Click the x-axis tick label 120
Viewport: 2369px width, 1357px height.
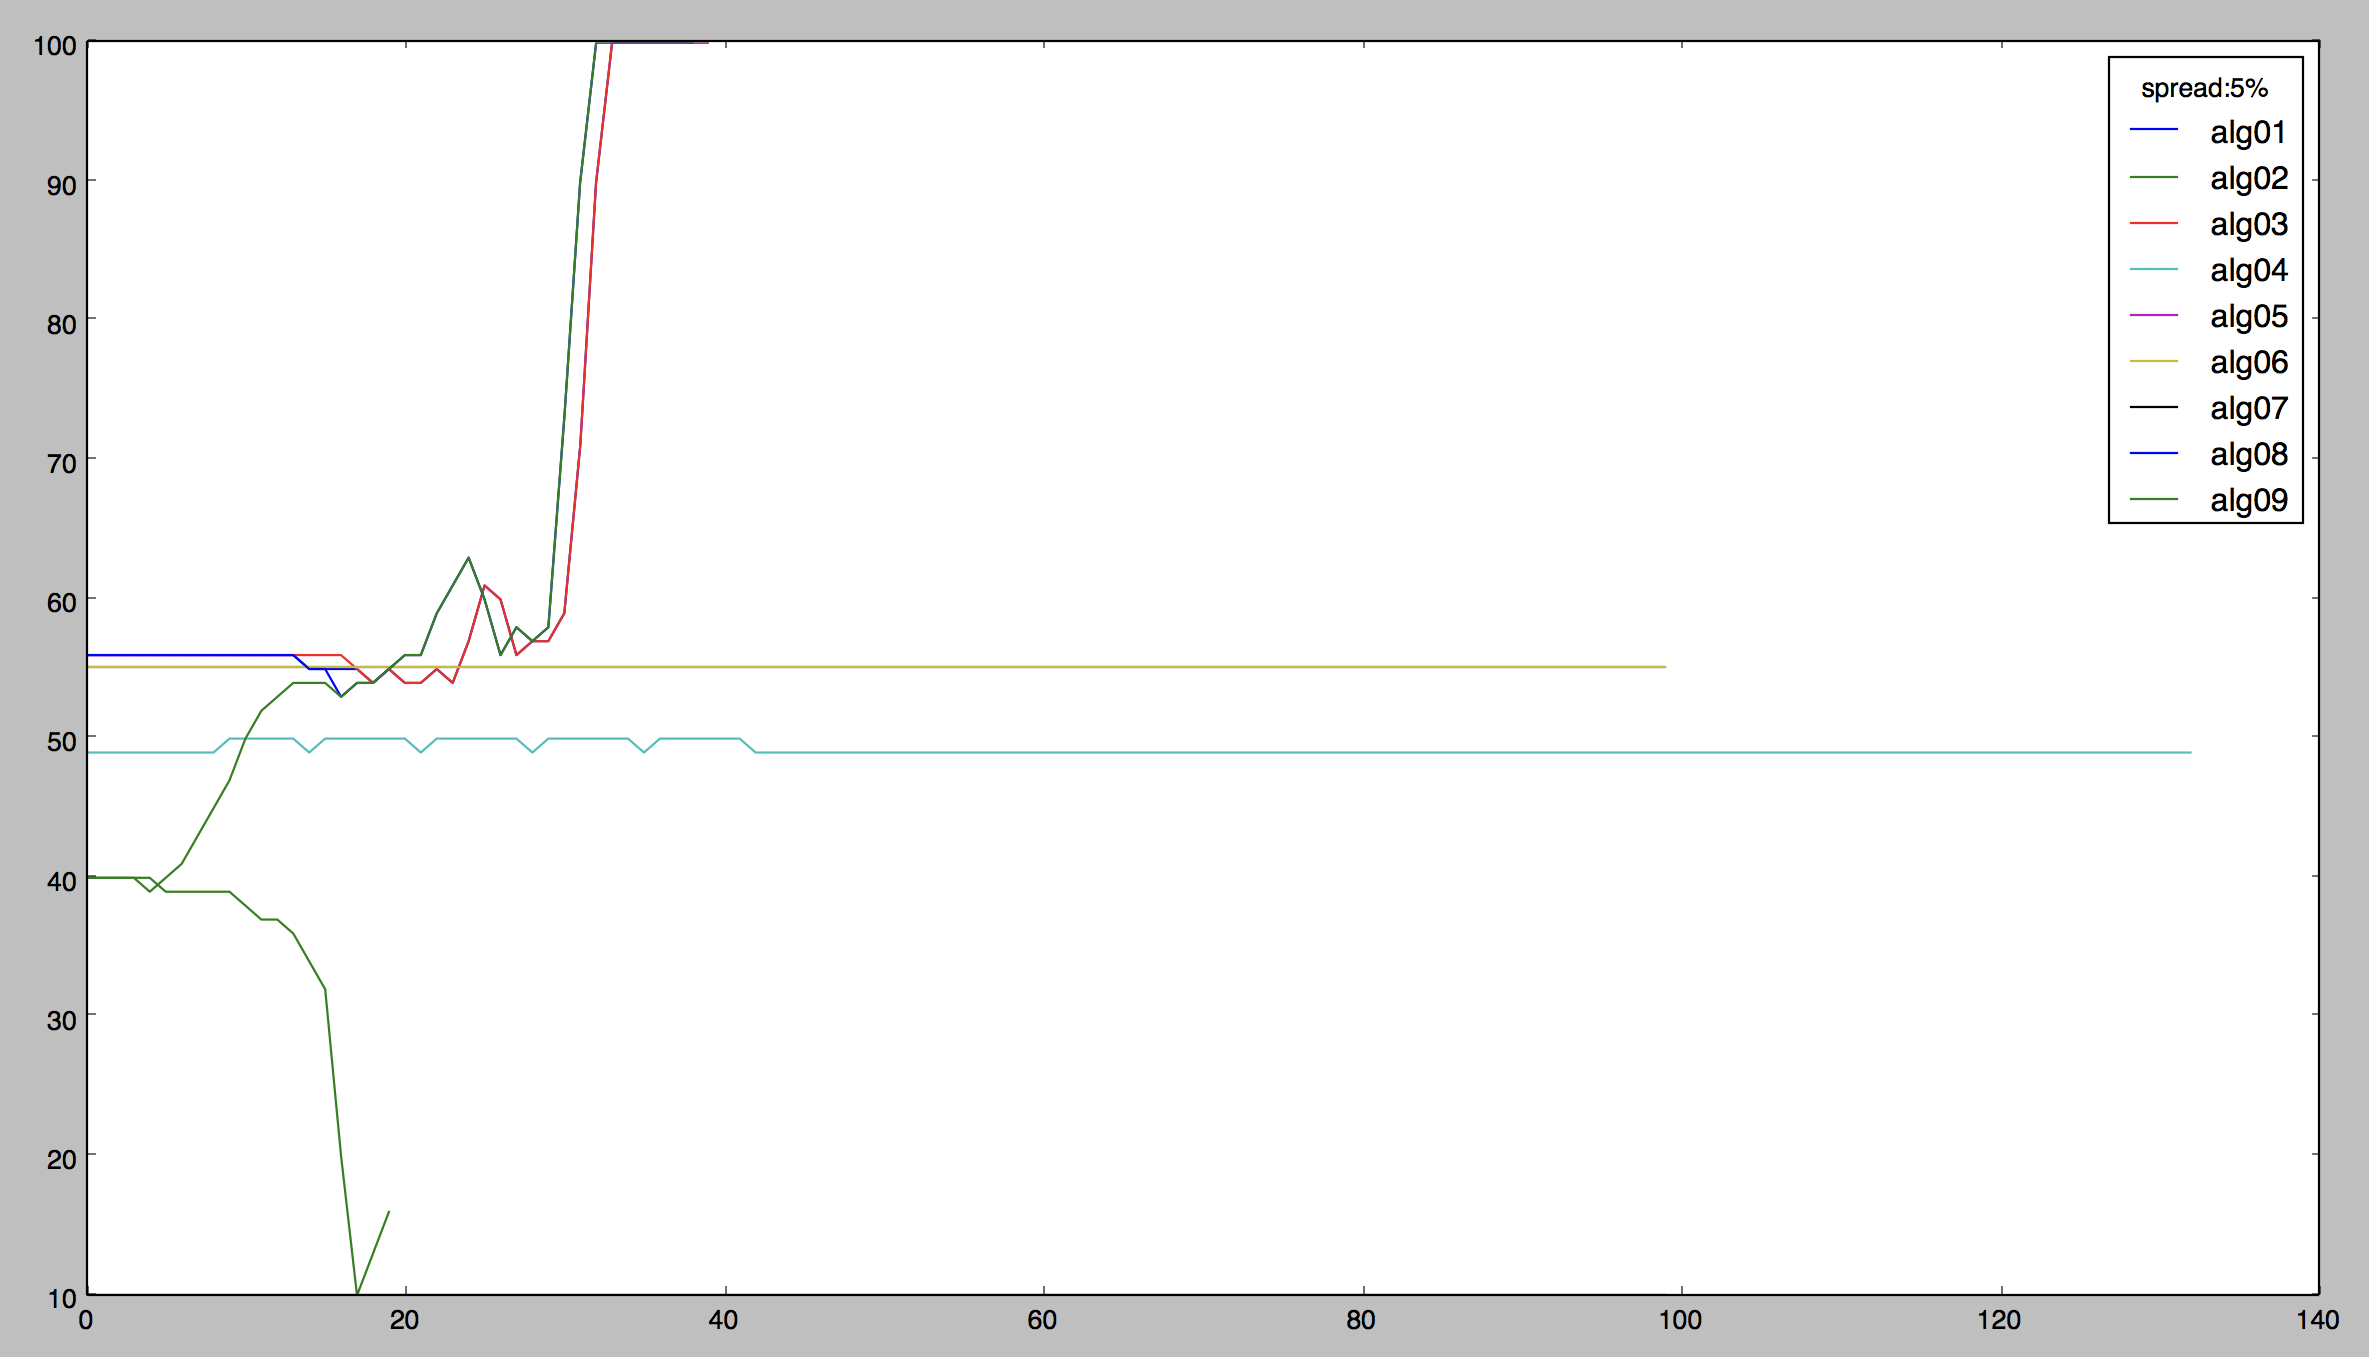pos(1999,1320)
